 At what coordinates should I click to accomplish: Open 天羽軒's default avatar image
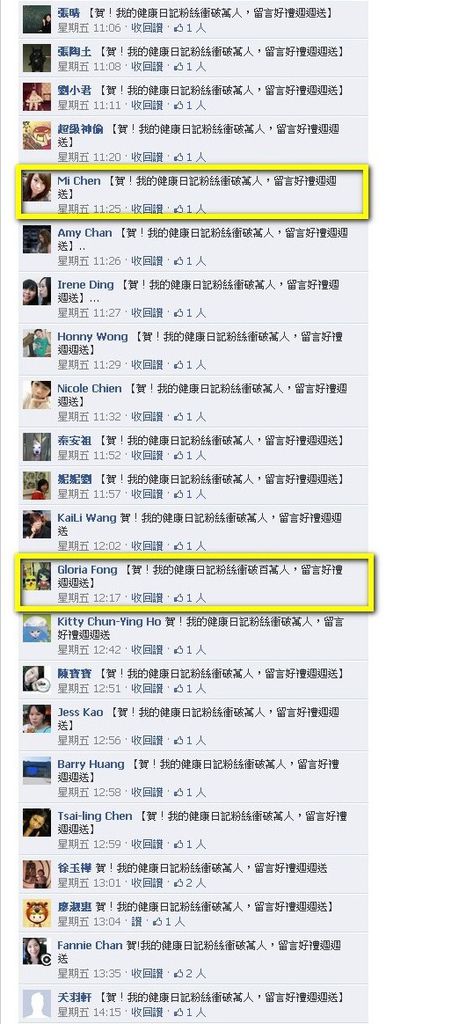[37, 1004]
